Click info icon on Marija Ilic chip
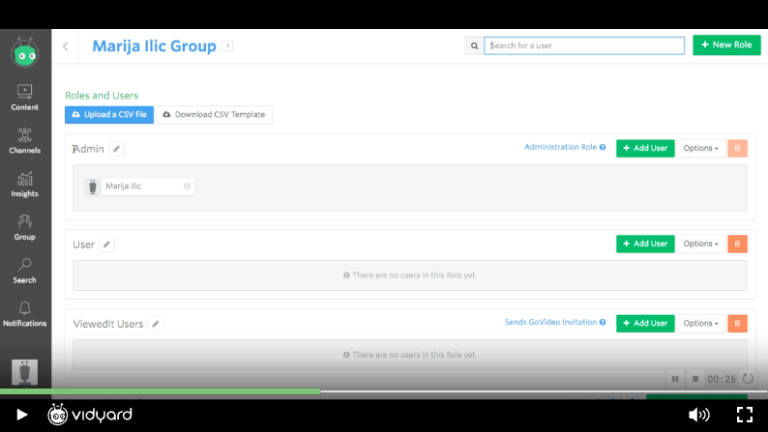Viewport: 768px width, 432px height. point(187,186)
